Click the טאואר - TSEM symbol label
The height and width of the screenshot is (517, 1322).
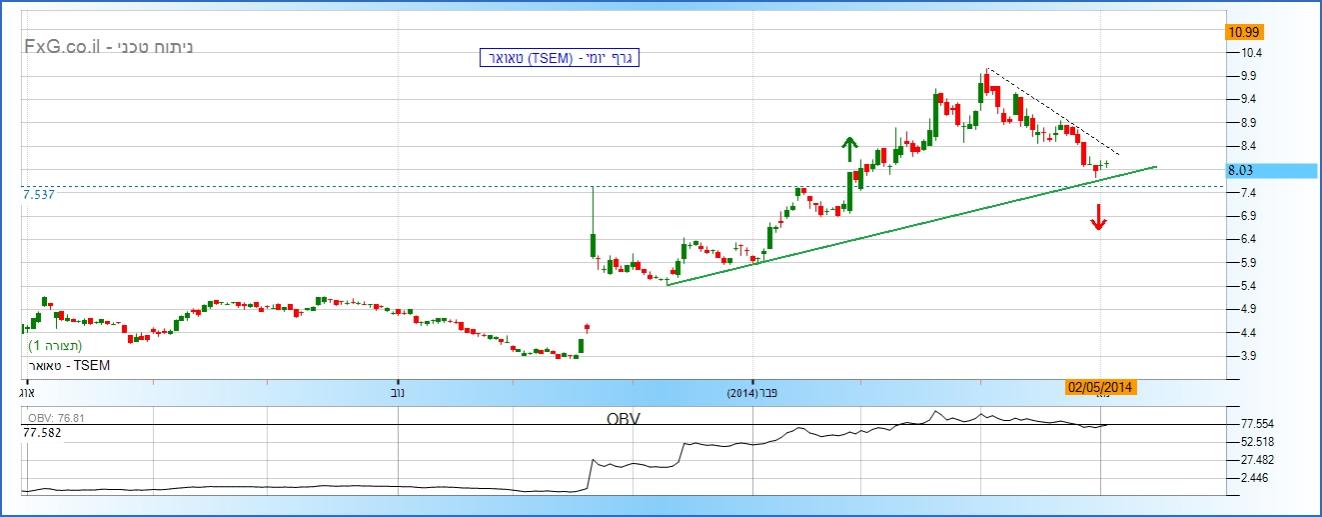[x=67, y=366]
